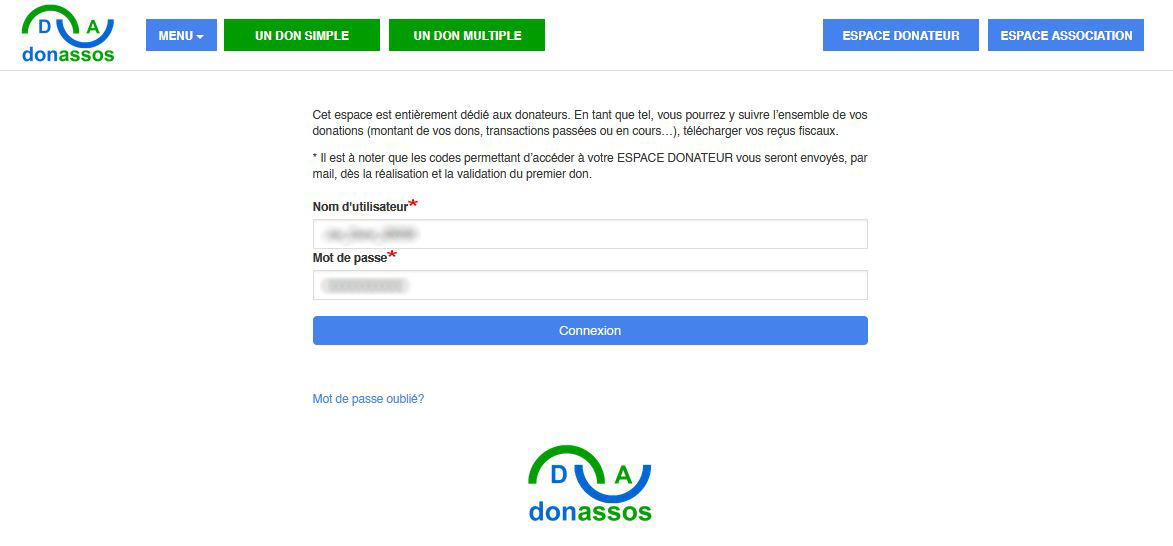Open ESPACE ASSOCIATION
The width and height of the screenshot is (1173, 546).
pyautogui.click(x=1066, y=35)
